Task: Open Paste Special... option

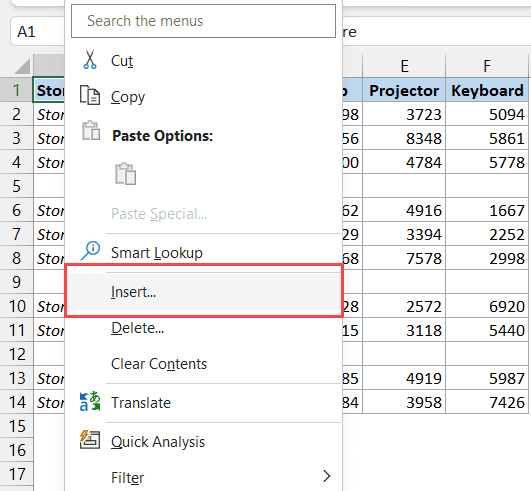Action: (159, 214)
